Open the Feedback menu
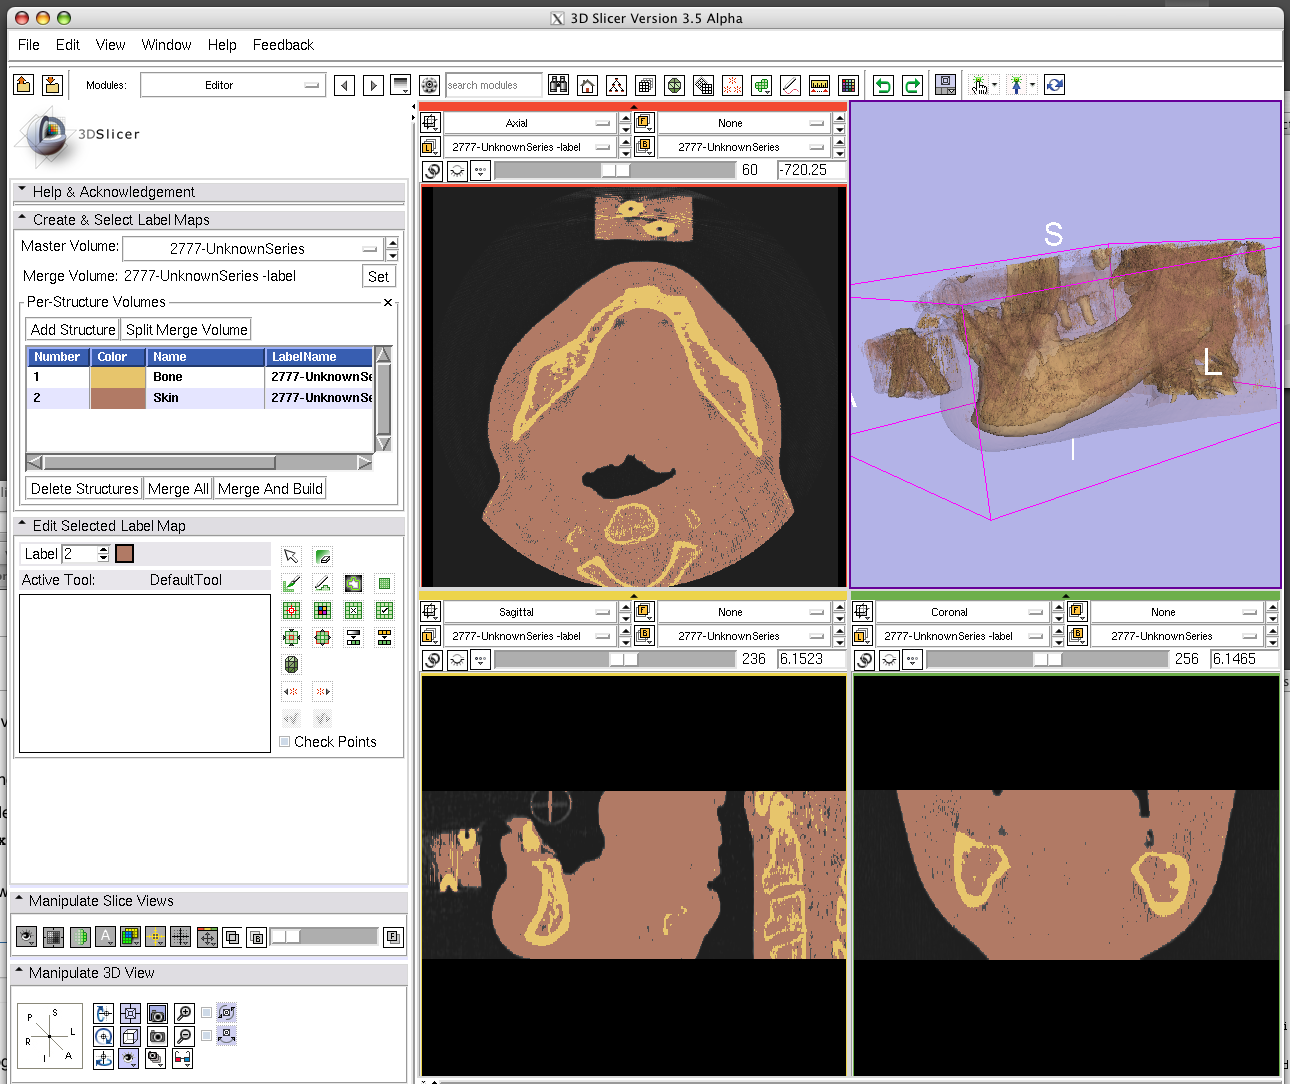This screenshot has height=1084, width=1290. [283, 45]
